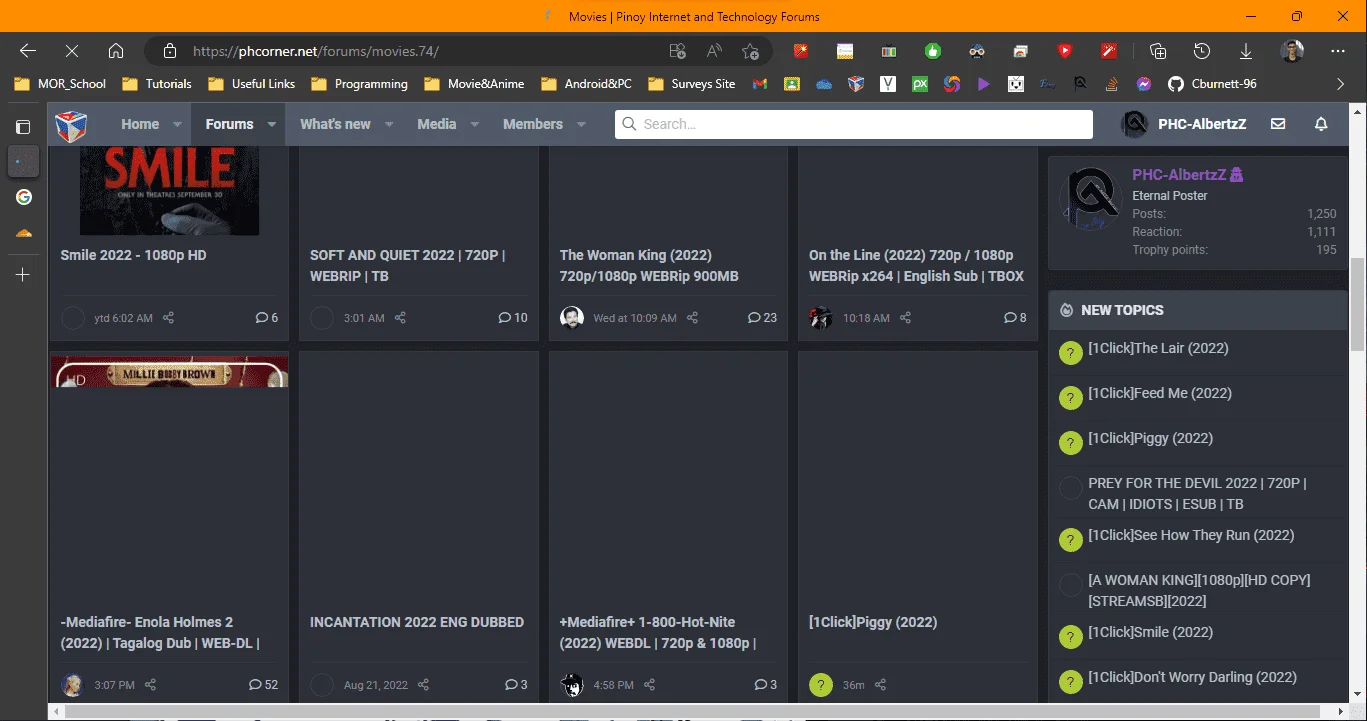Open the Surveys Site bookmarks folder
Screen dimensions: 1367x721
pos(693,84)
